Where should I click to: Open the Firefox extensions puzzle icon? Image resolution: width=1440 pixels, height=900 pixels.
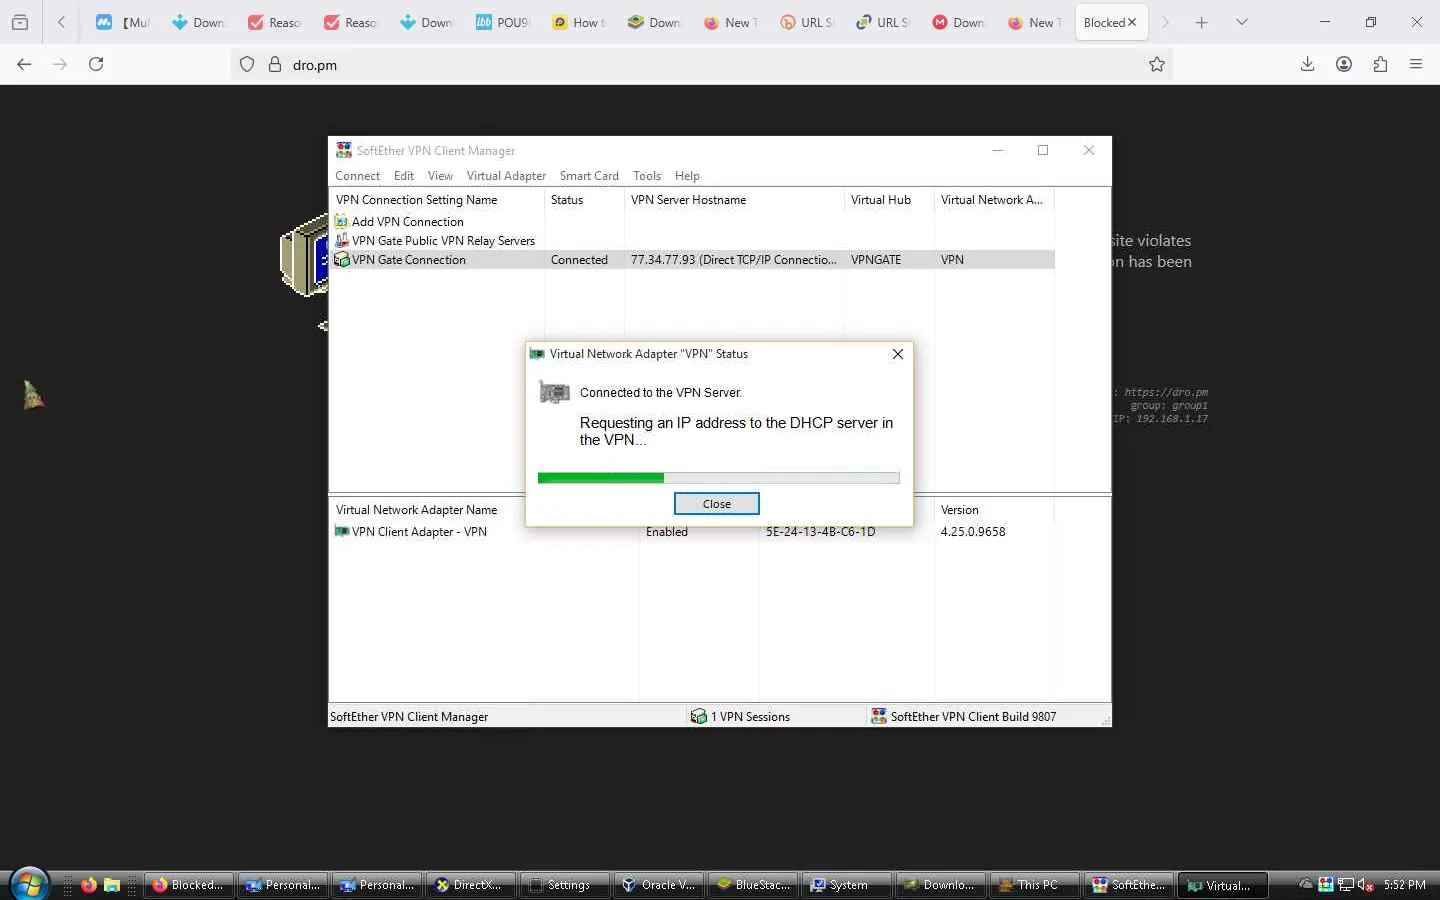(1380, 64)
